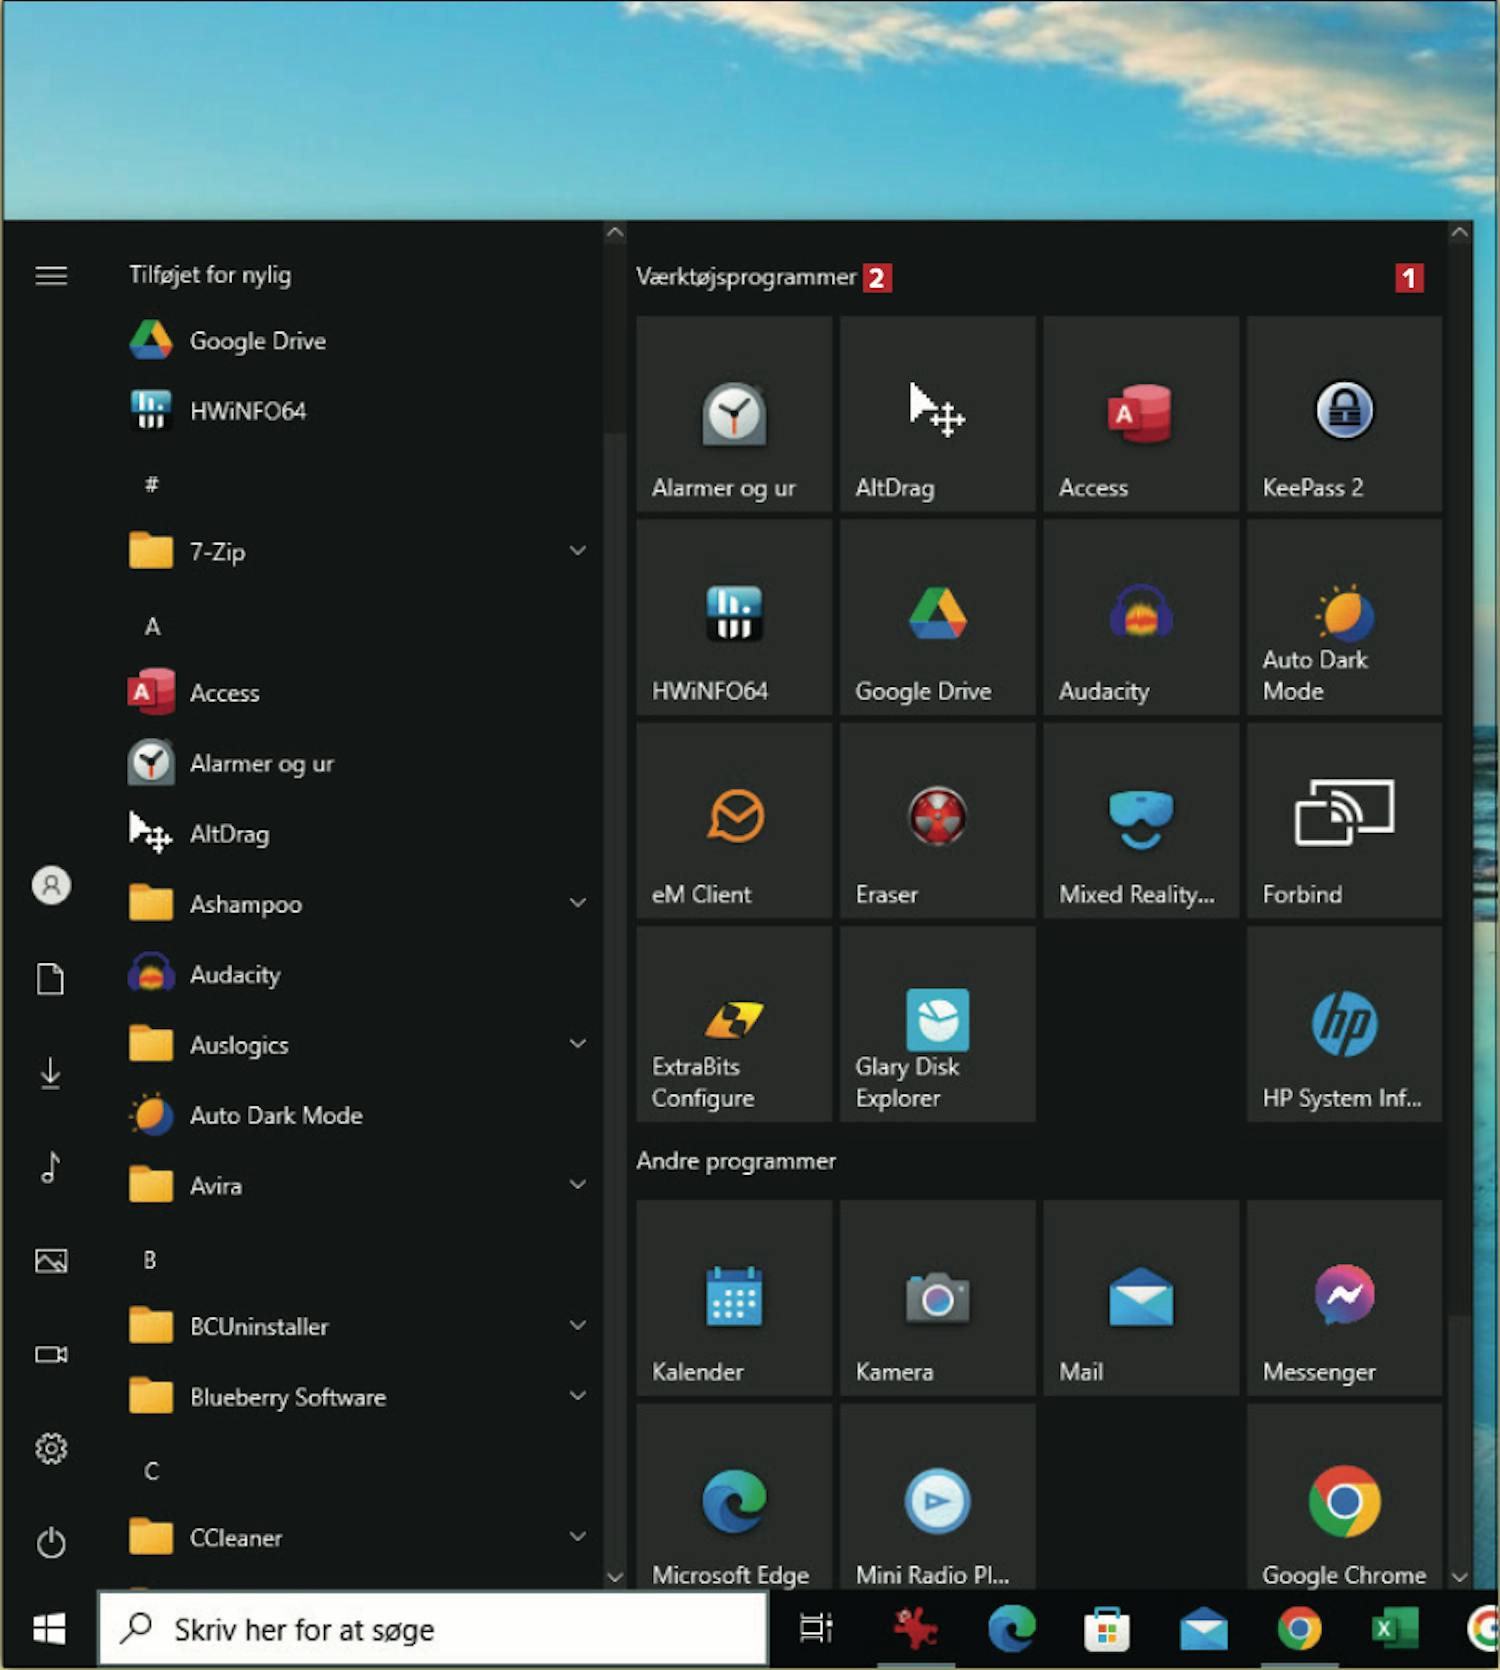The image size is (1500, 1670).
Task: Open the Alarmer og ur tile
Action: click(734, 414)
